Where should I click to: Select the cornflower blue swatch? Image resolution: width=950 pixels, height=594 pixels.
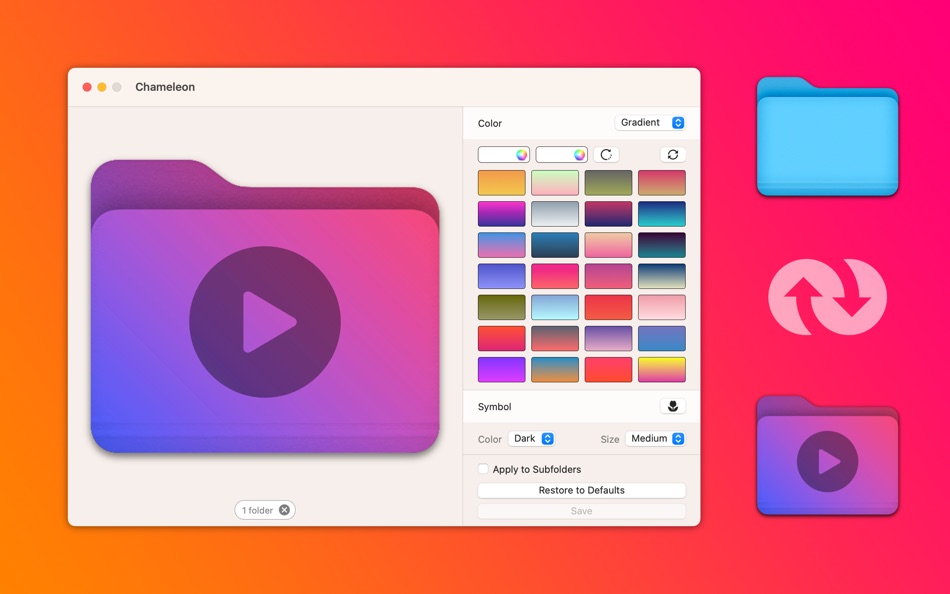(x=662, y=338)
